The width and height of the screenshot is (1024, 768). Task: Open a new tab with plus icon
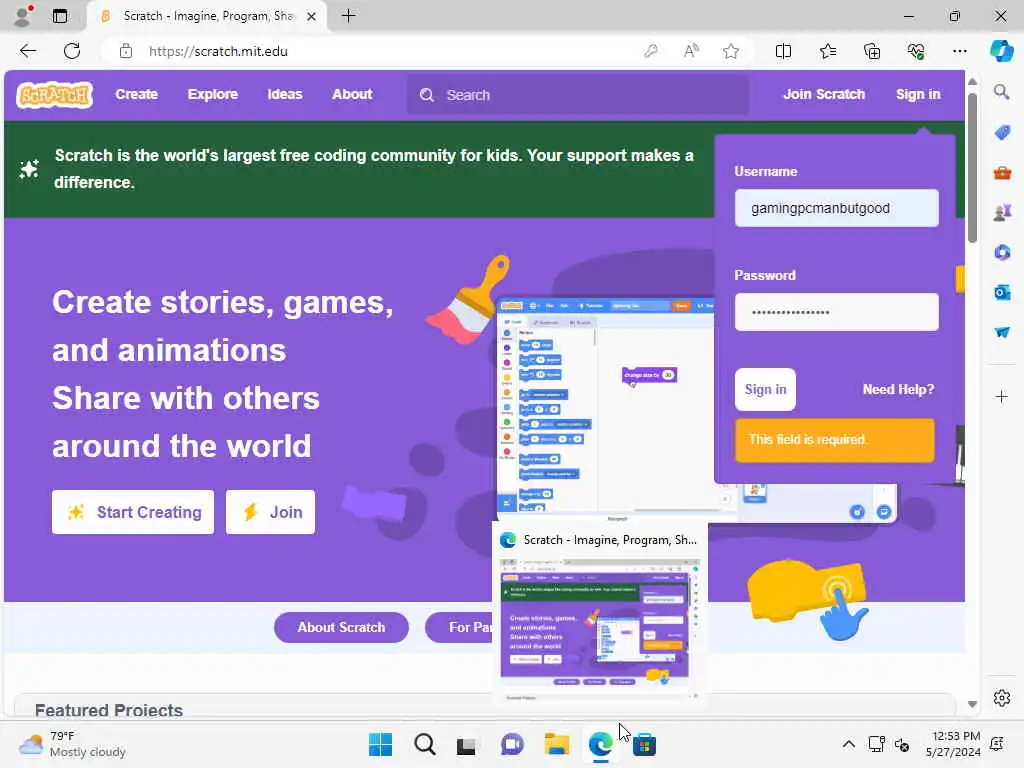point(349,16)
